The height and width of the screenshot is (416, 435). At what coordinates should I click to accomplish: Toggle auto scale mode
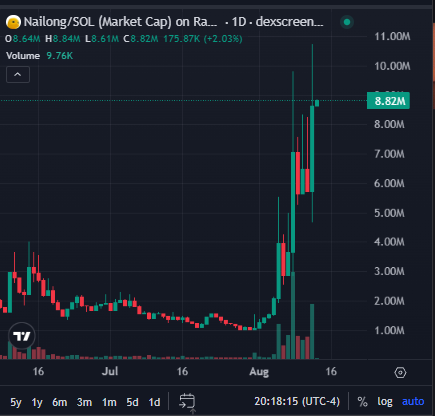413,401
